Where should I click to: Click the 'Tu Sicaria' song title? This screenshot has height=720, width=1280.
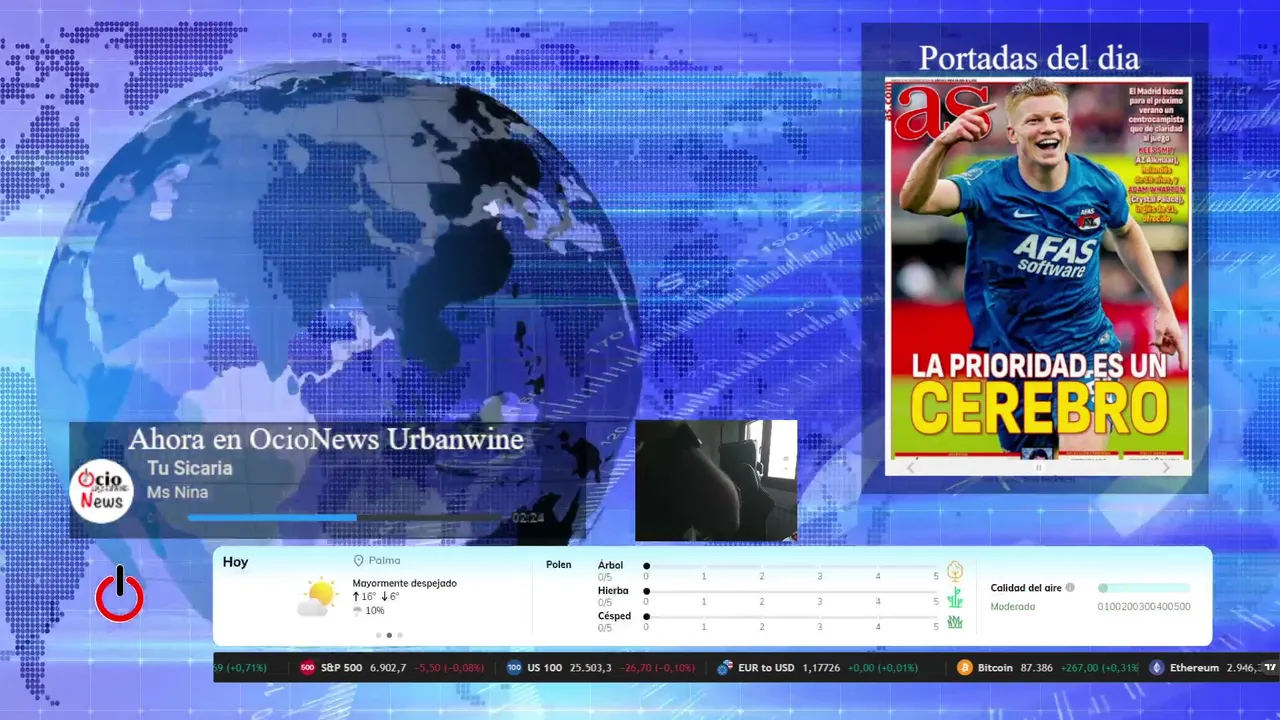tap(189, 468)
